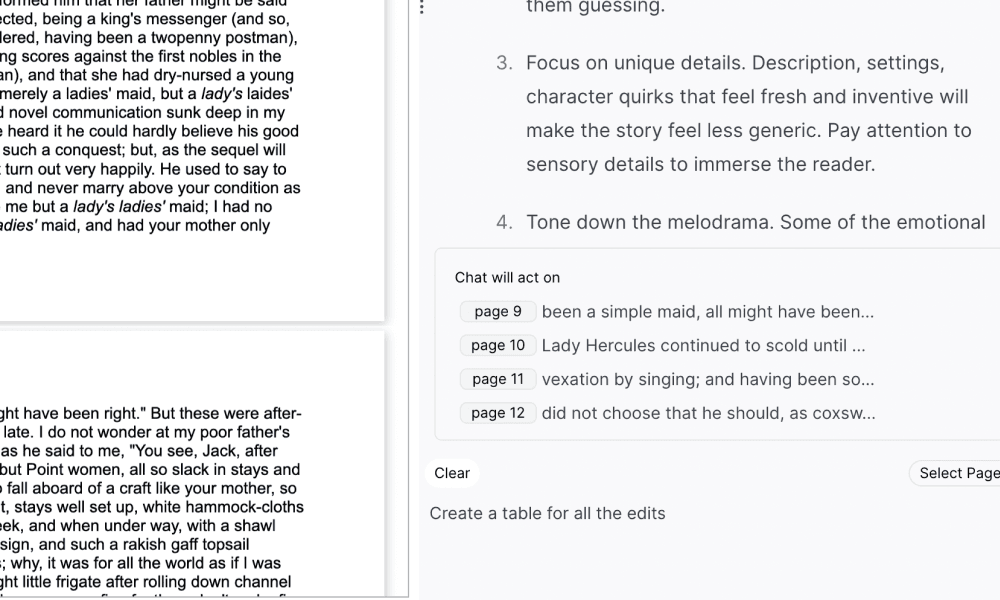The image size is (1000, 600).
Task: Click the 'Chat will act on' heading
Action: [507, 278]
